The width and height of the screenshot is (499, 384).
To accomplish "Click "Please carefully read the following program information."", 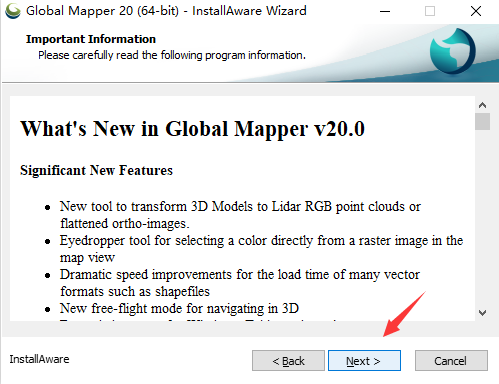I will click(172, 55).
